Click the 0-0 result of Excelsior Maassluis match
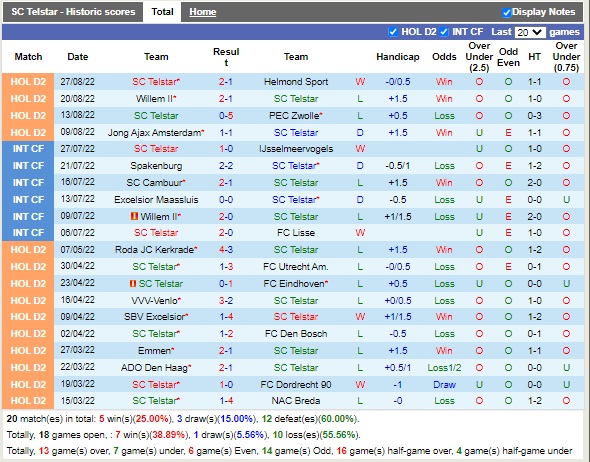The height and width of the screenshot is (462, 590). point(226,200)
